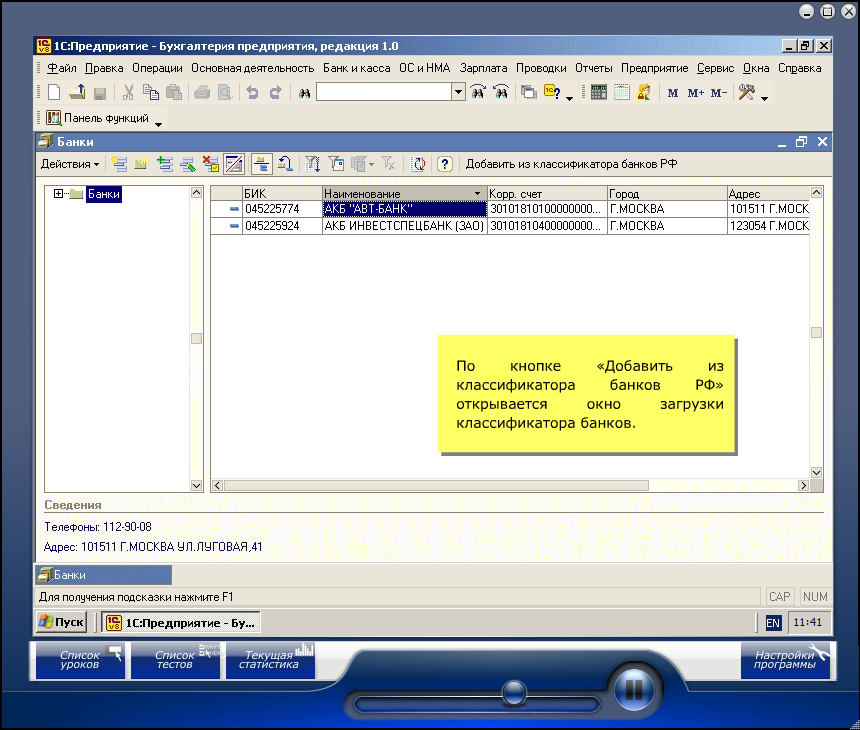Open the search field dropdown arrow
860x730 pixels.
point(458,93)
